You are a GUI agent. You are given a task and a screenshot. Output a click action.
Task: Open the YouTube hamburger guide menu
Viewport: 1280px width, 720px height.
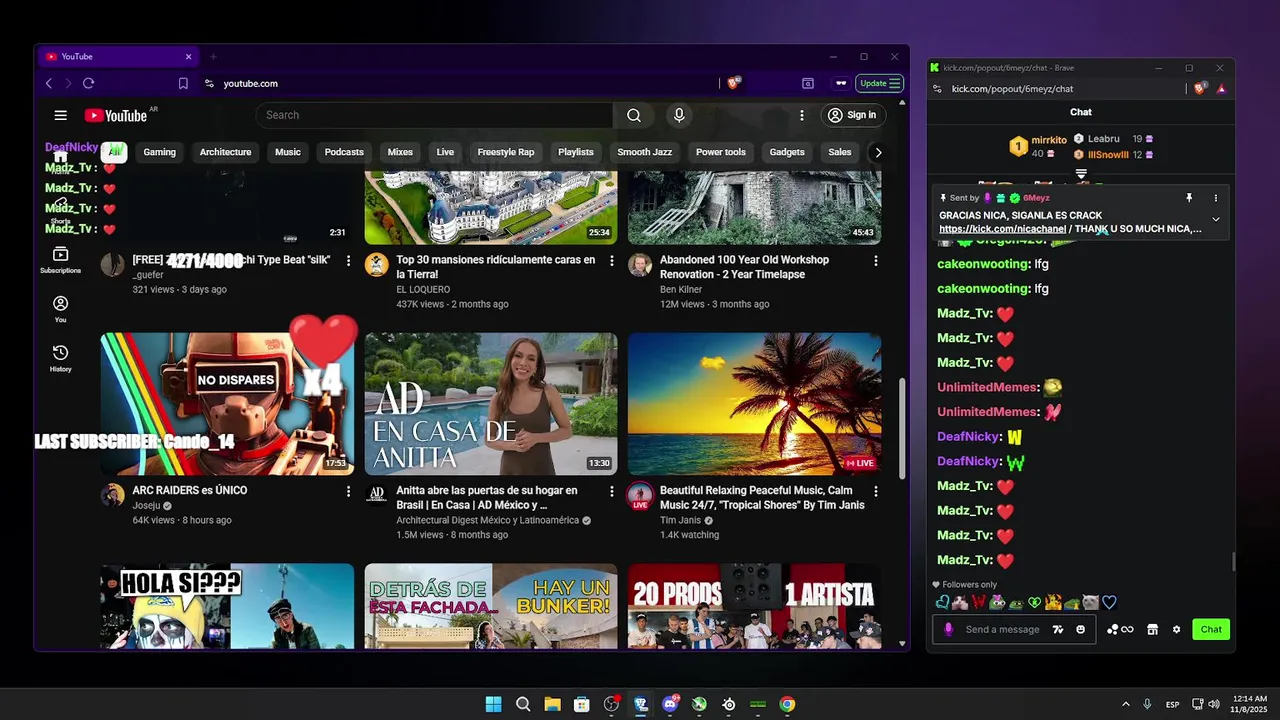[61, 115]
